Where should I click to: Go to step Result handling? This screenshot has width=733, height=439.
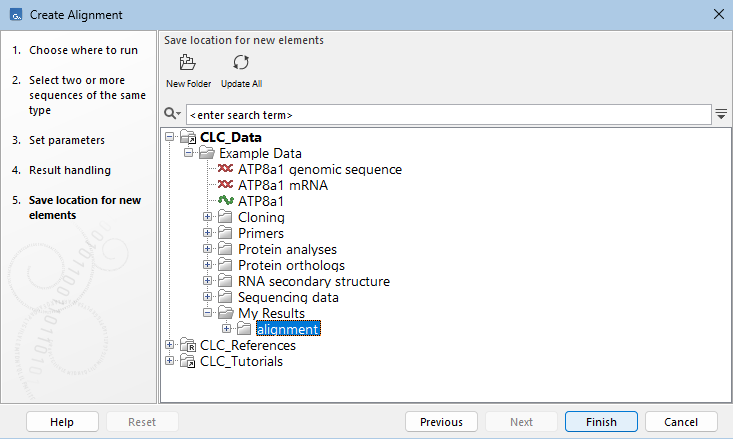[70, 170]
